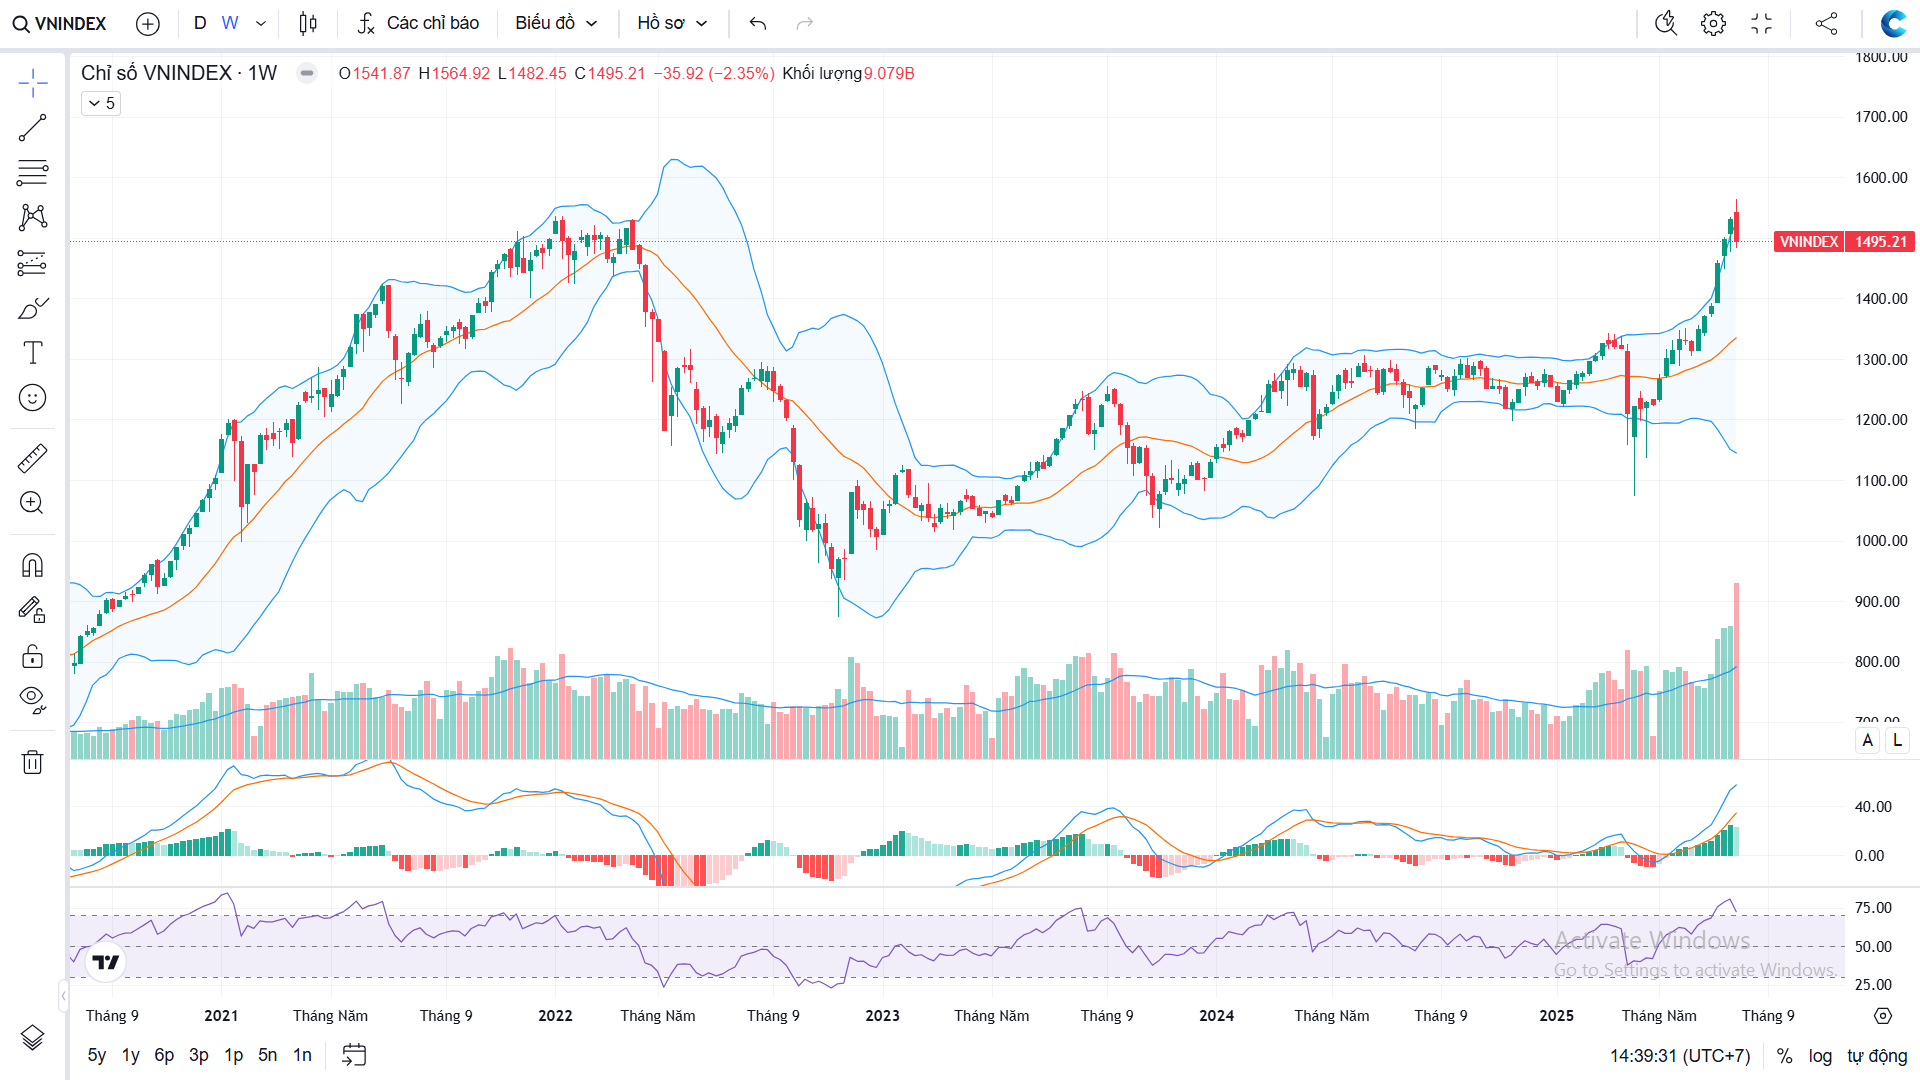
Task: Select the text annotation tool
Action: tap(32, 352)
